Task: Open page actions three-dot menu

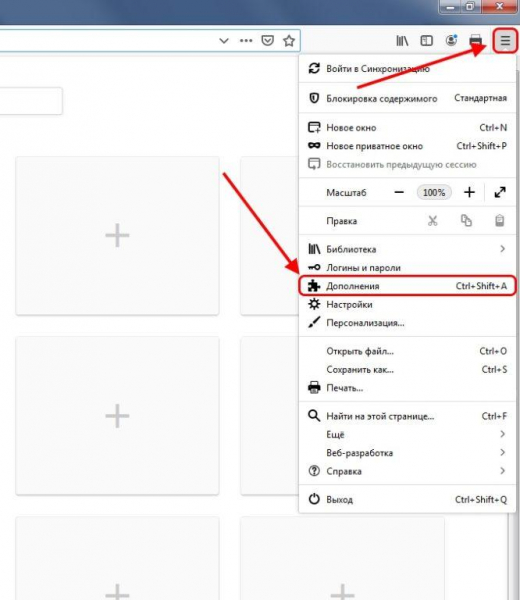Action: click(246, 40)
